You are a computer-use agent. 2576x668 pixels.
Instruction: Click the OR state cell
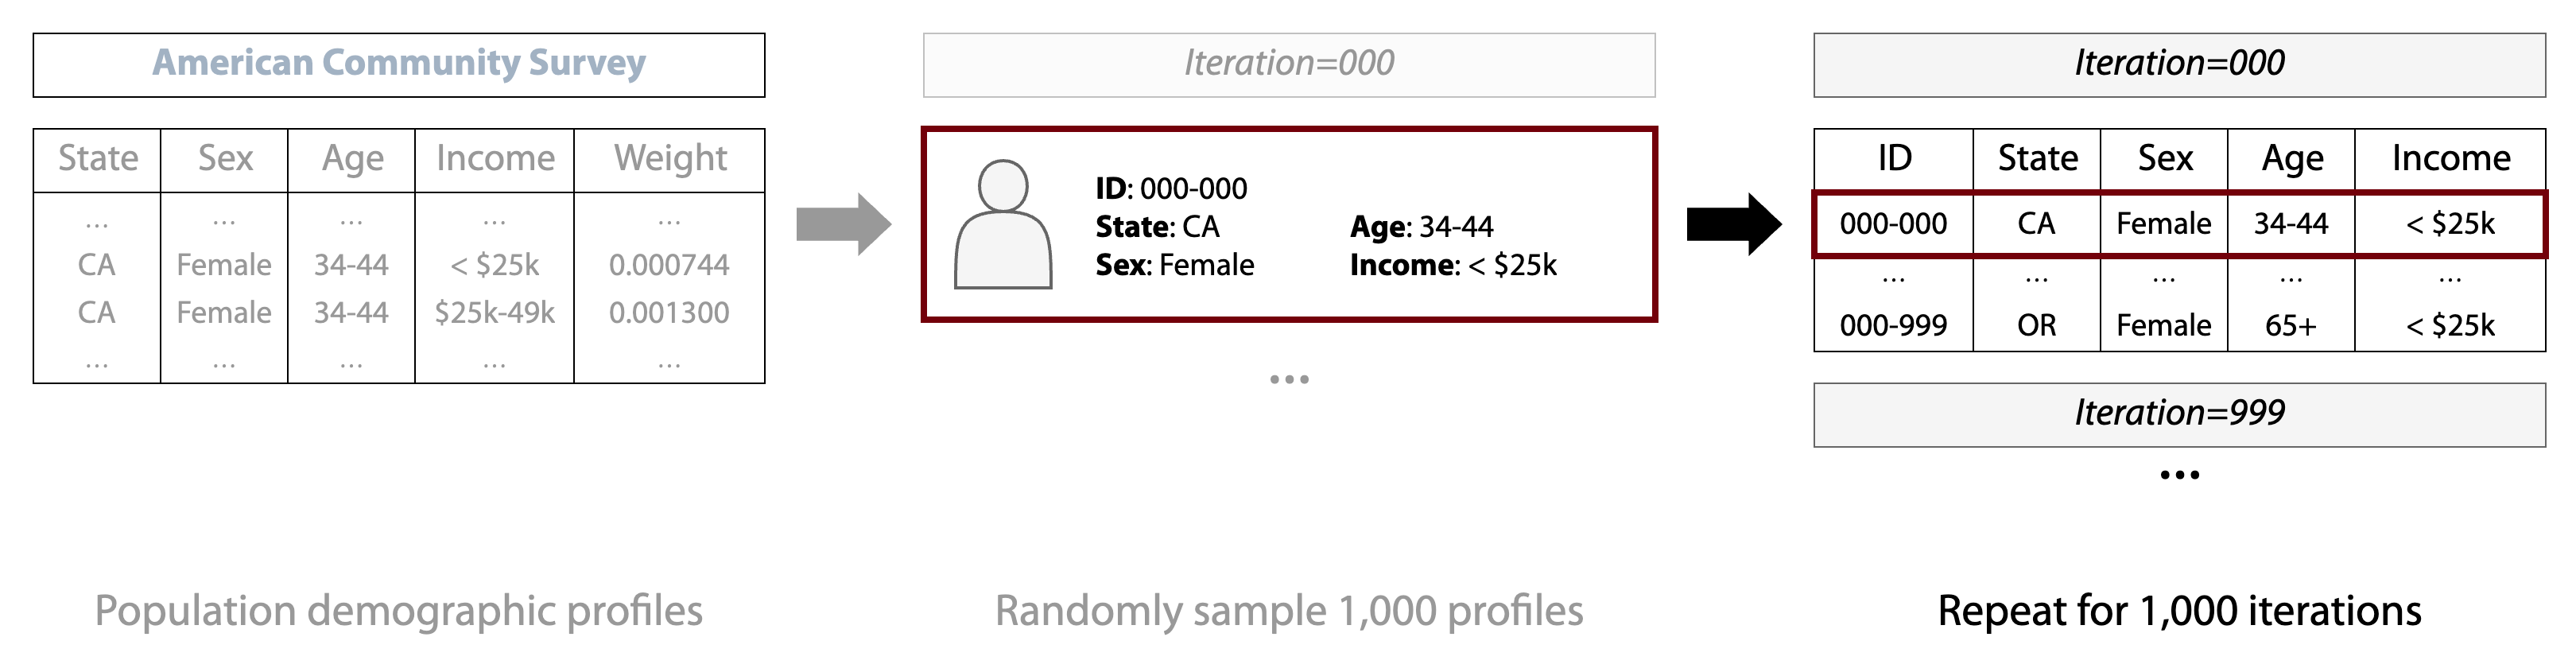[x=2036, y=325]
